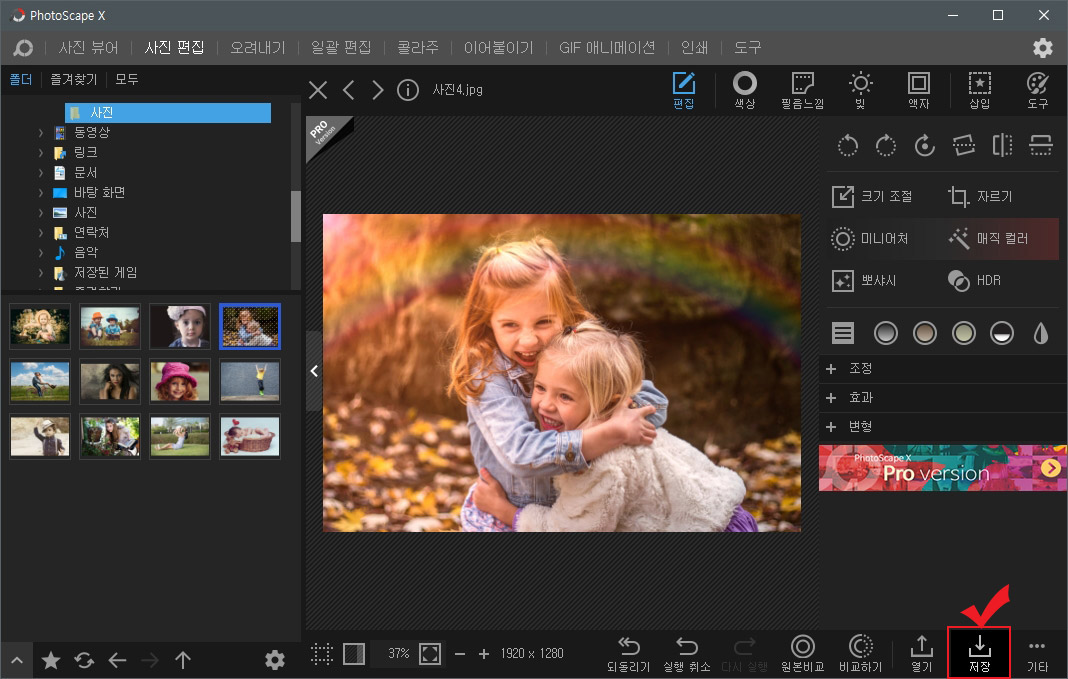Apply 매직 컬러 (Magic Color)
The image size is (1068, 679).
click(989, 238)
